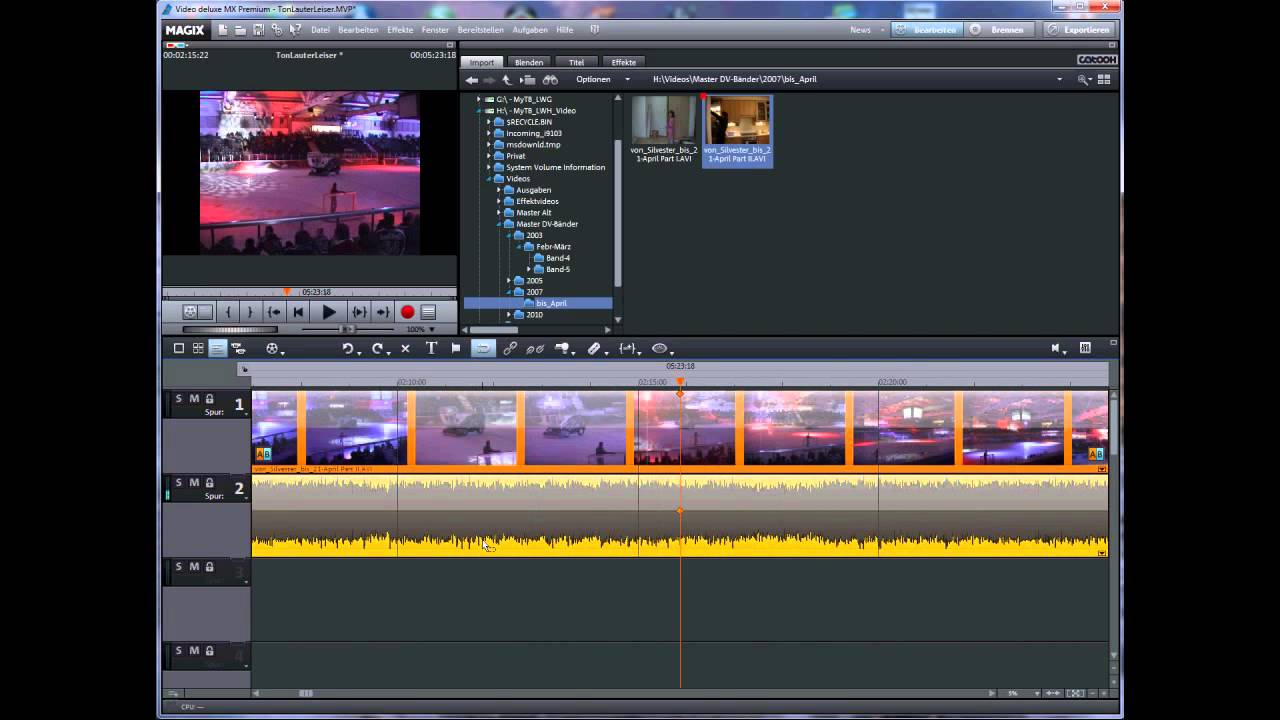The width and height of the screenshot is (1280, 720).
Task: Lock track 2 with the padlock
Action: [209, 483]
